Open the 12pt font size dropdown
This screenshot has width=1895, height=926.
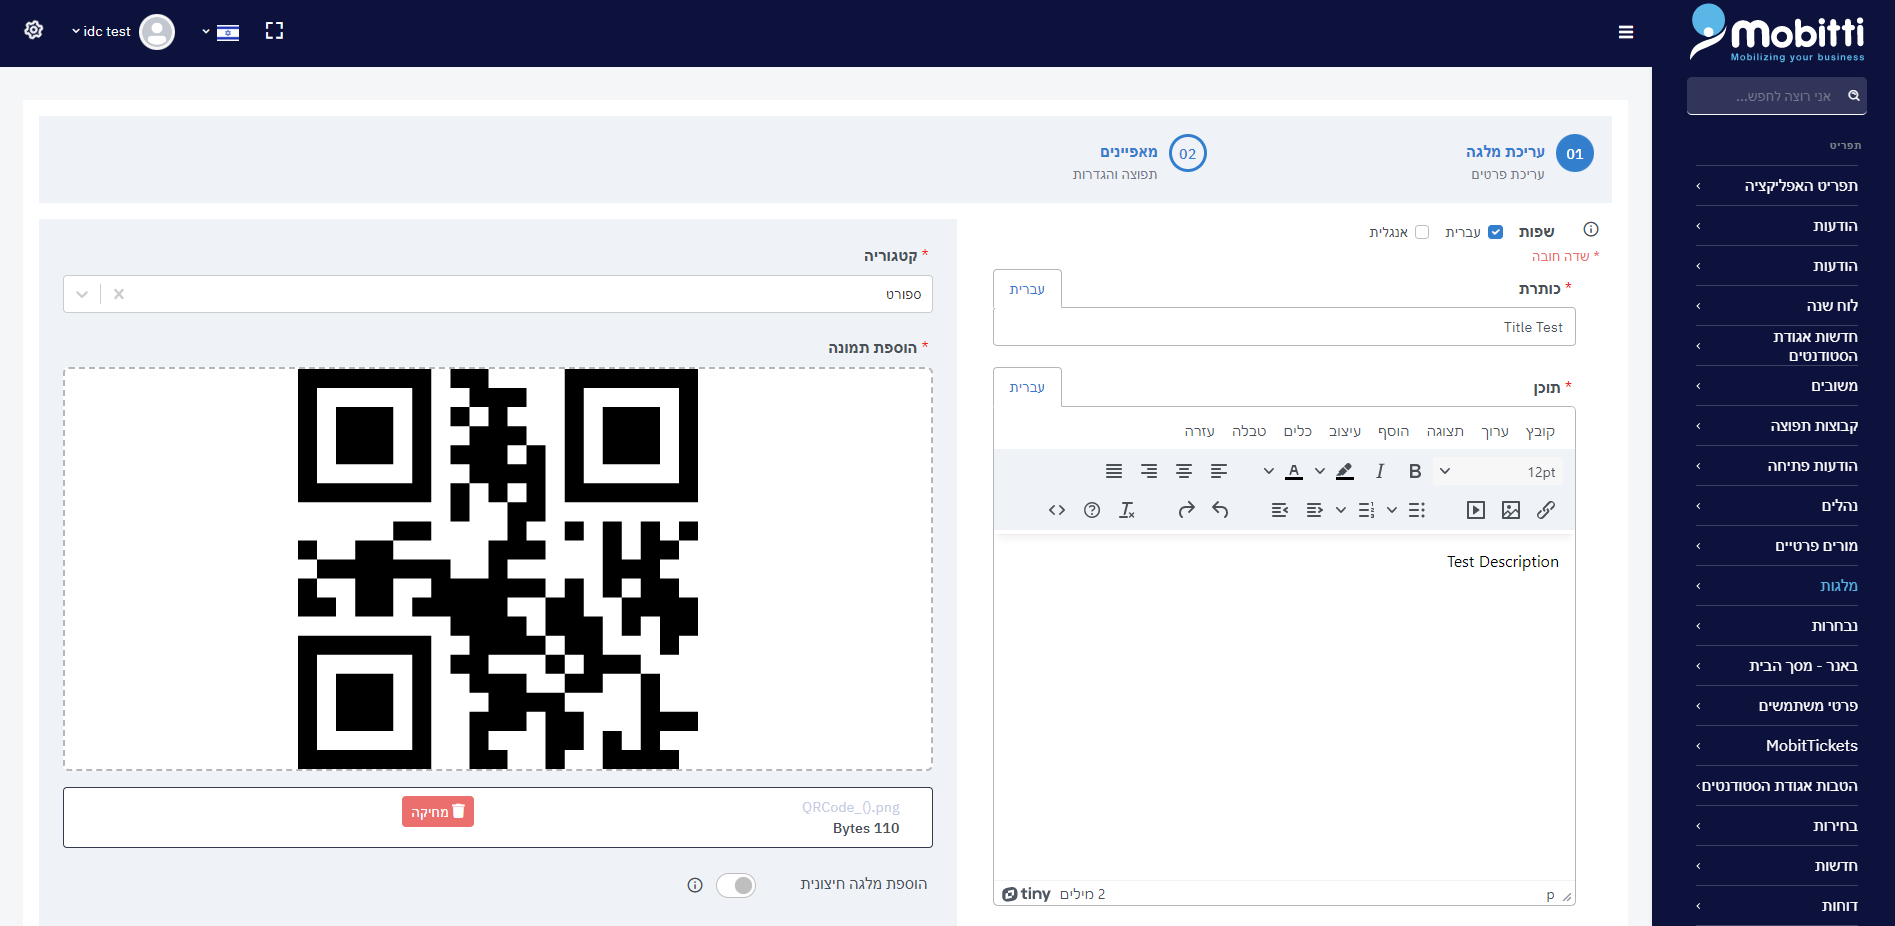(1496, 471)
